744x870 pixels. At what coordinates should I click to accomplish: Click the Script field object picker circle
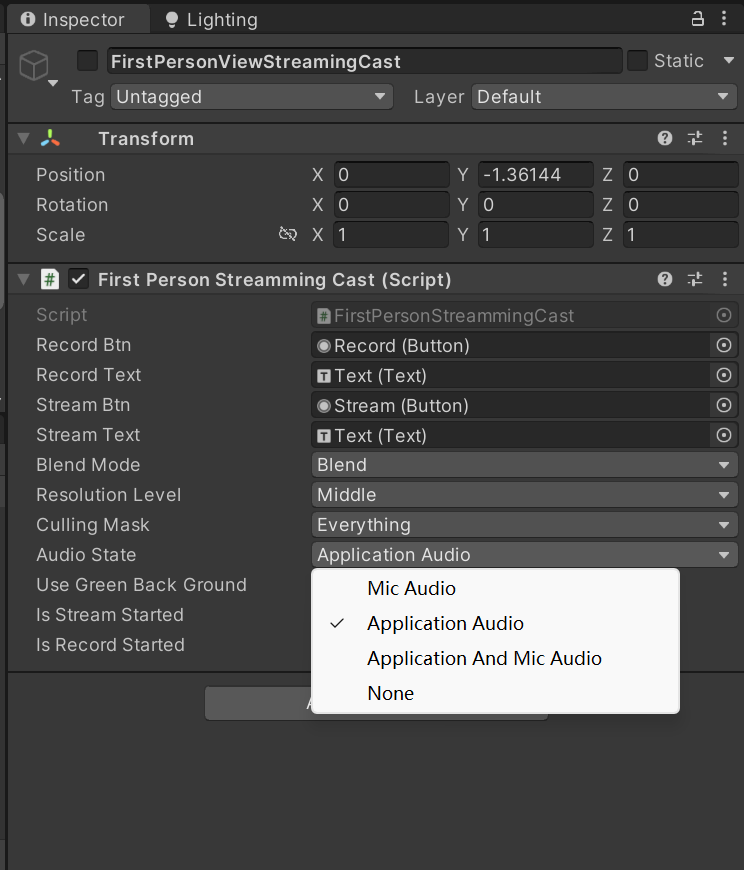(723, 315)
